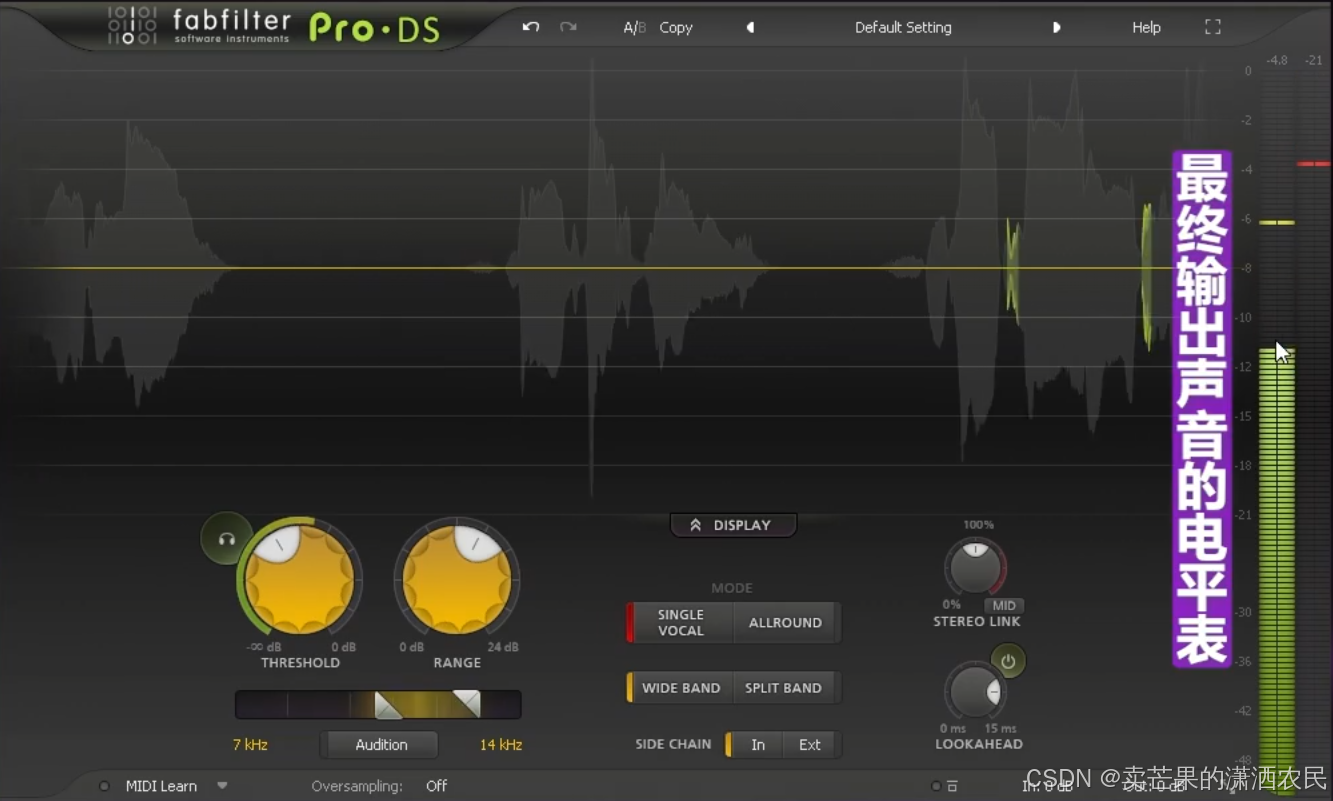
Task: Click the Undo arrow in the top bar
Action: click(x=531, y=27)
